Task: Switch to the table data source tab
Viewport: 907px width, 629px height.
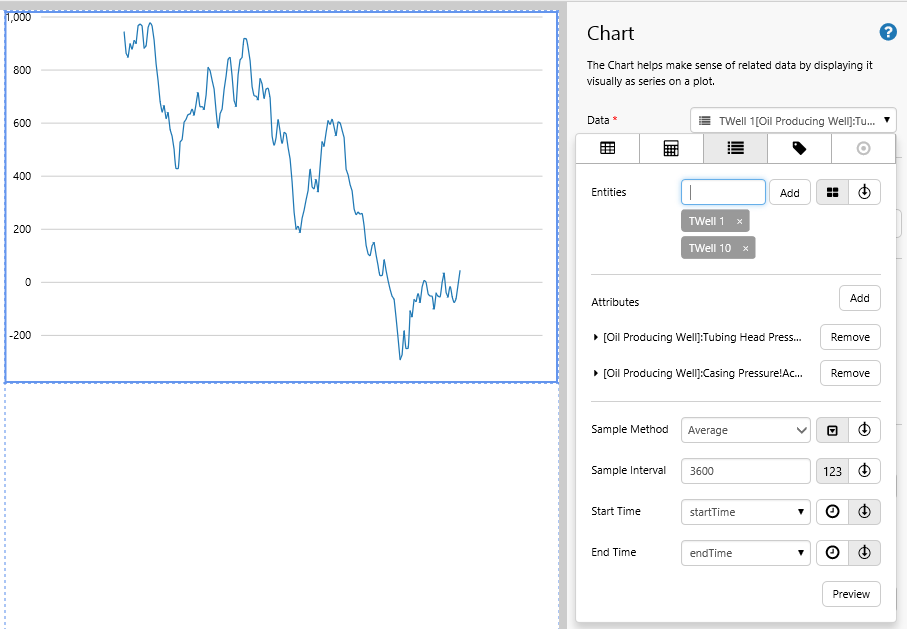Action: click(x=607, y=148)
